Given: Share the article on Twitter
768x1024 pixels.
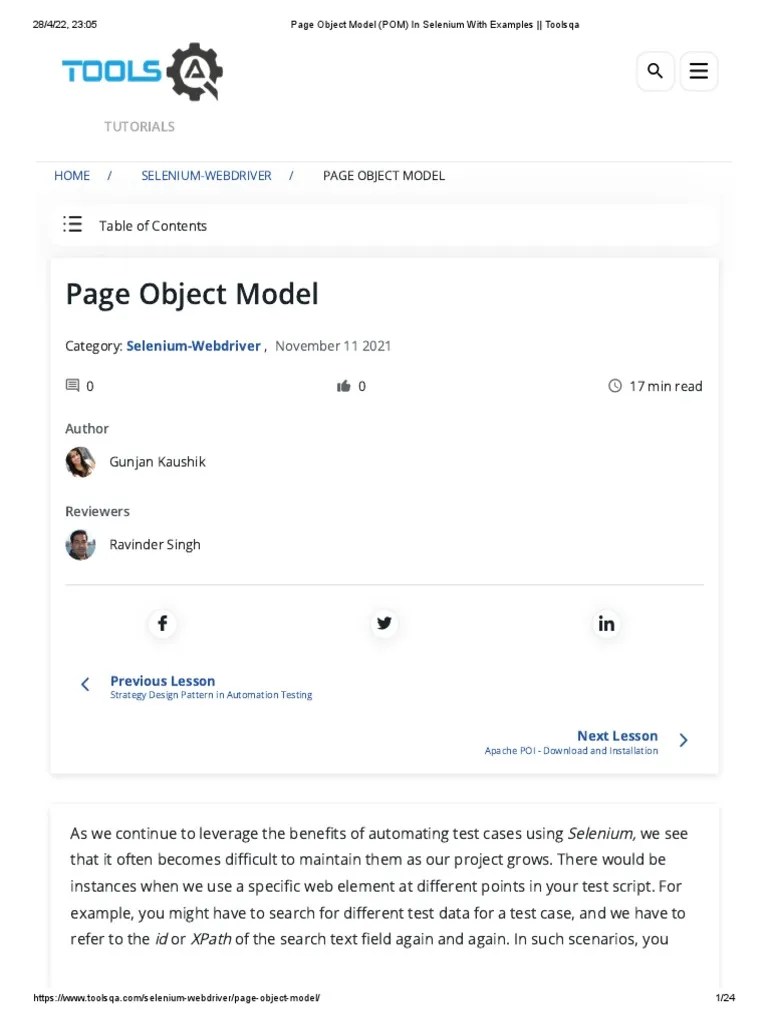Looking at the screenshot, I should (x=384, y=623).
